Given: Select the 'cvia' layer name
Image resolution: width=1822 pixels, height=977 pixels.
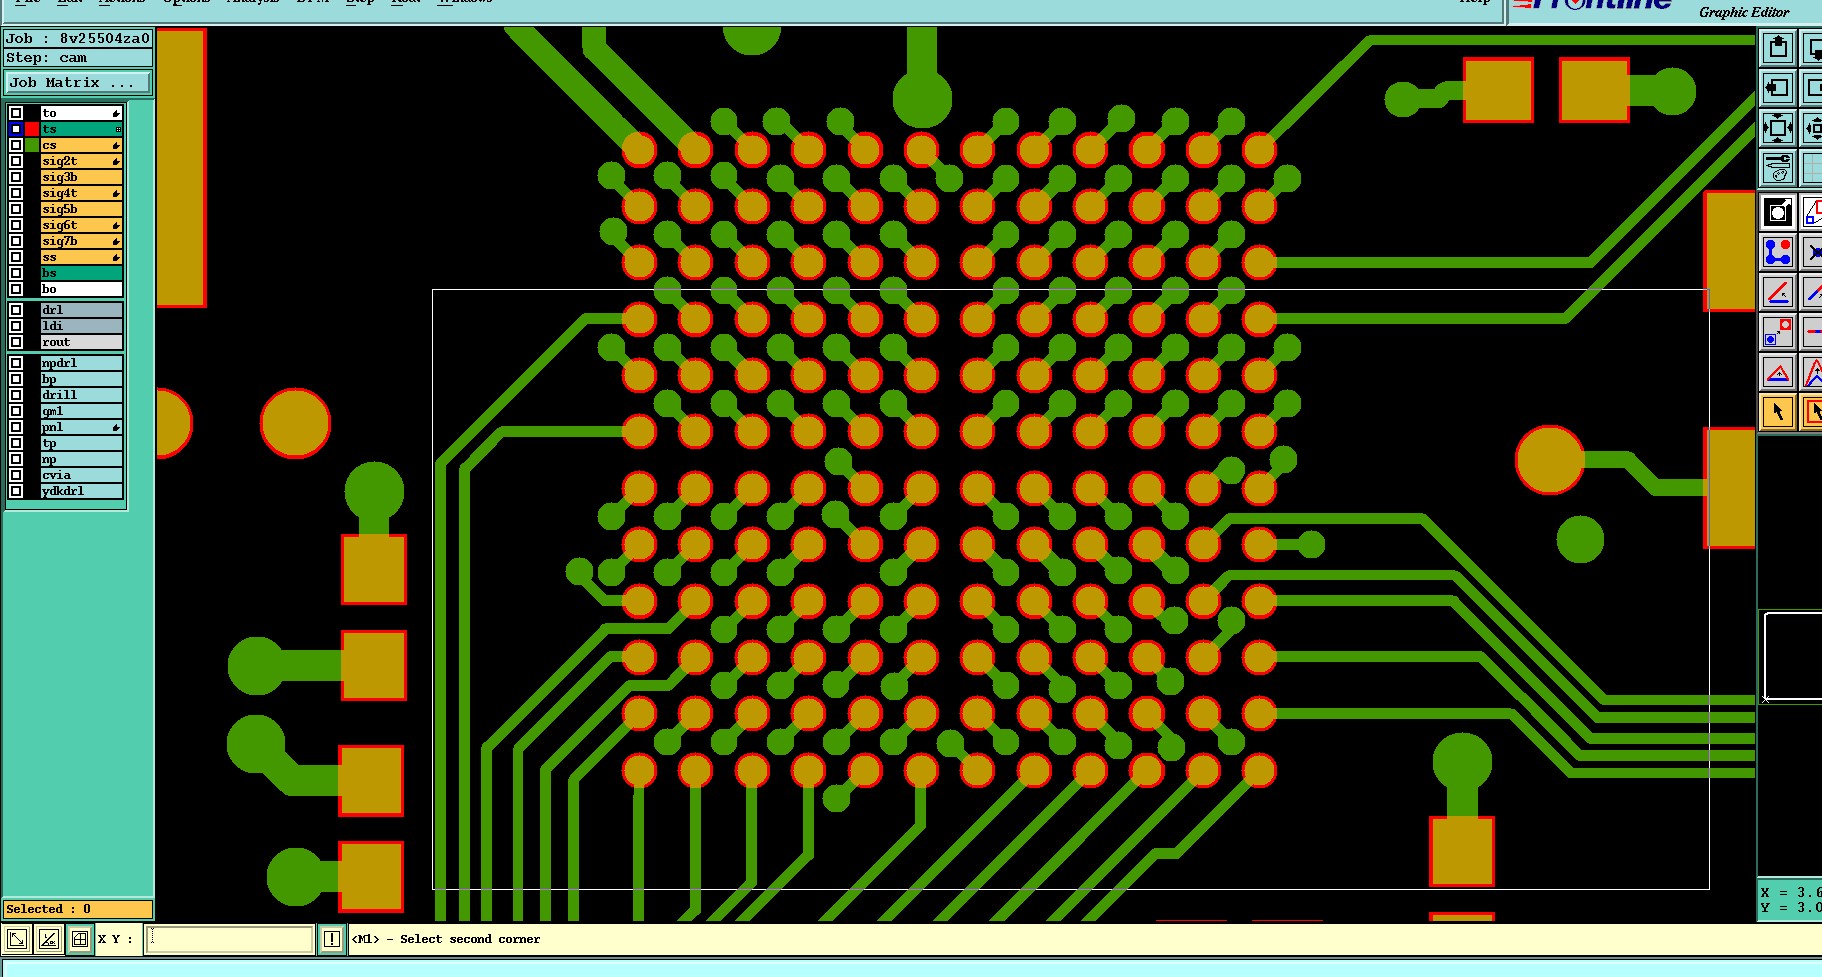Looking at the screenshot, I should tap(82, 475).
